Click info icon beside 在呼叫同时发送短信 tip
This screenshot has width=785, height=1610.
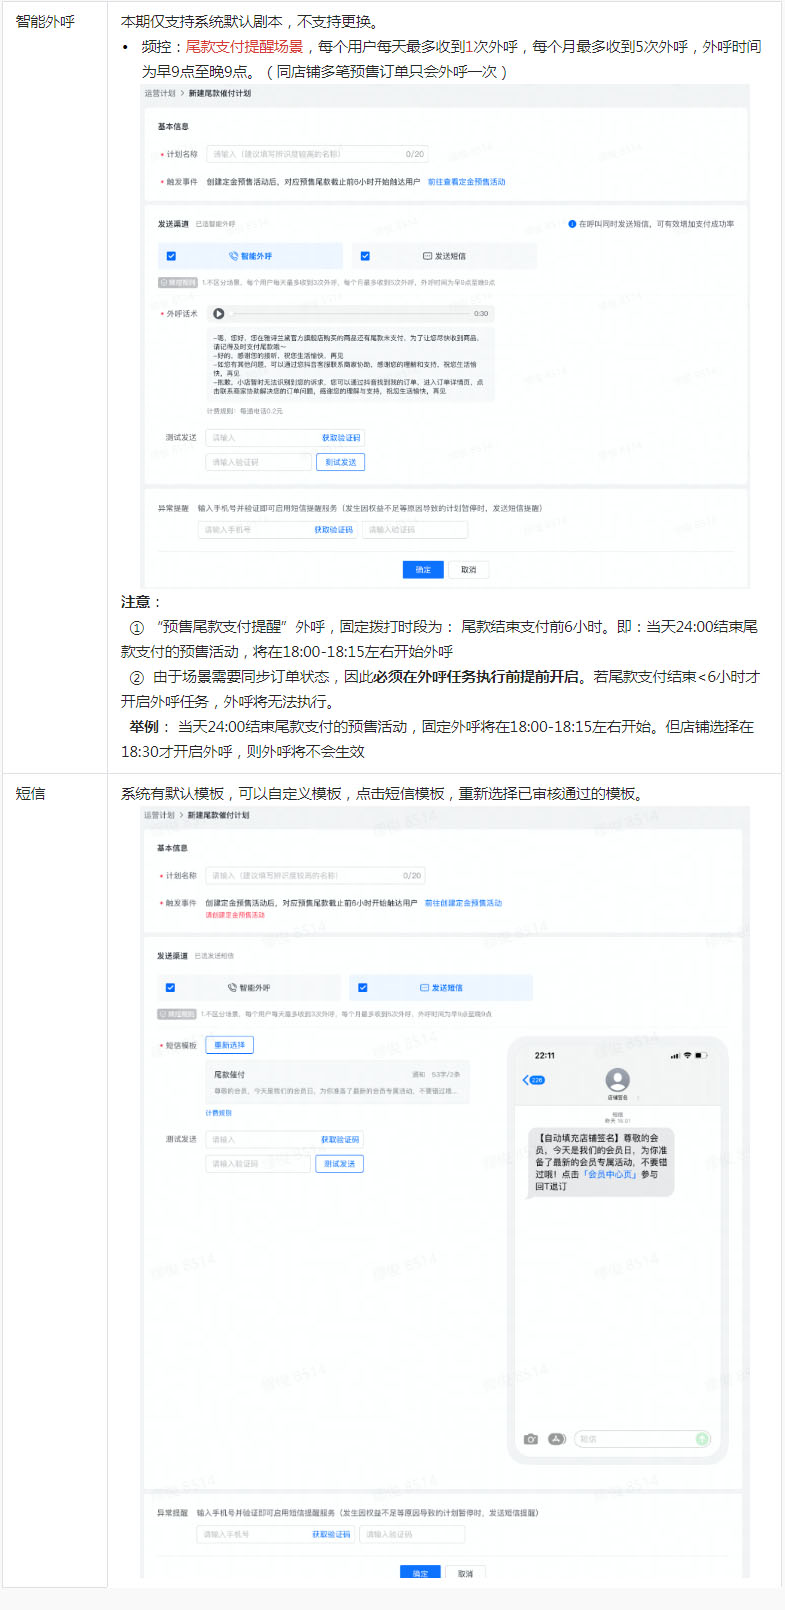[572, 224]
